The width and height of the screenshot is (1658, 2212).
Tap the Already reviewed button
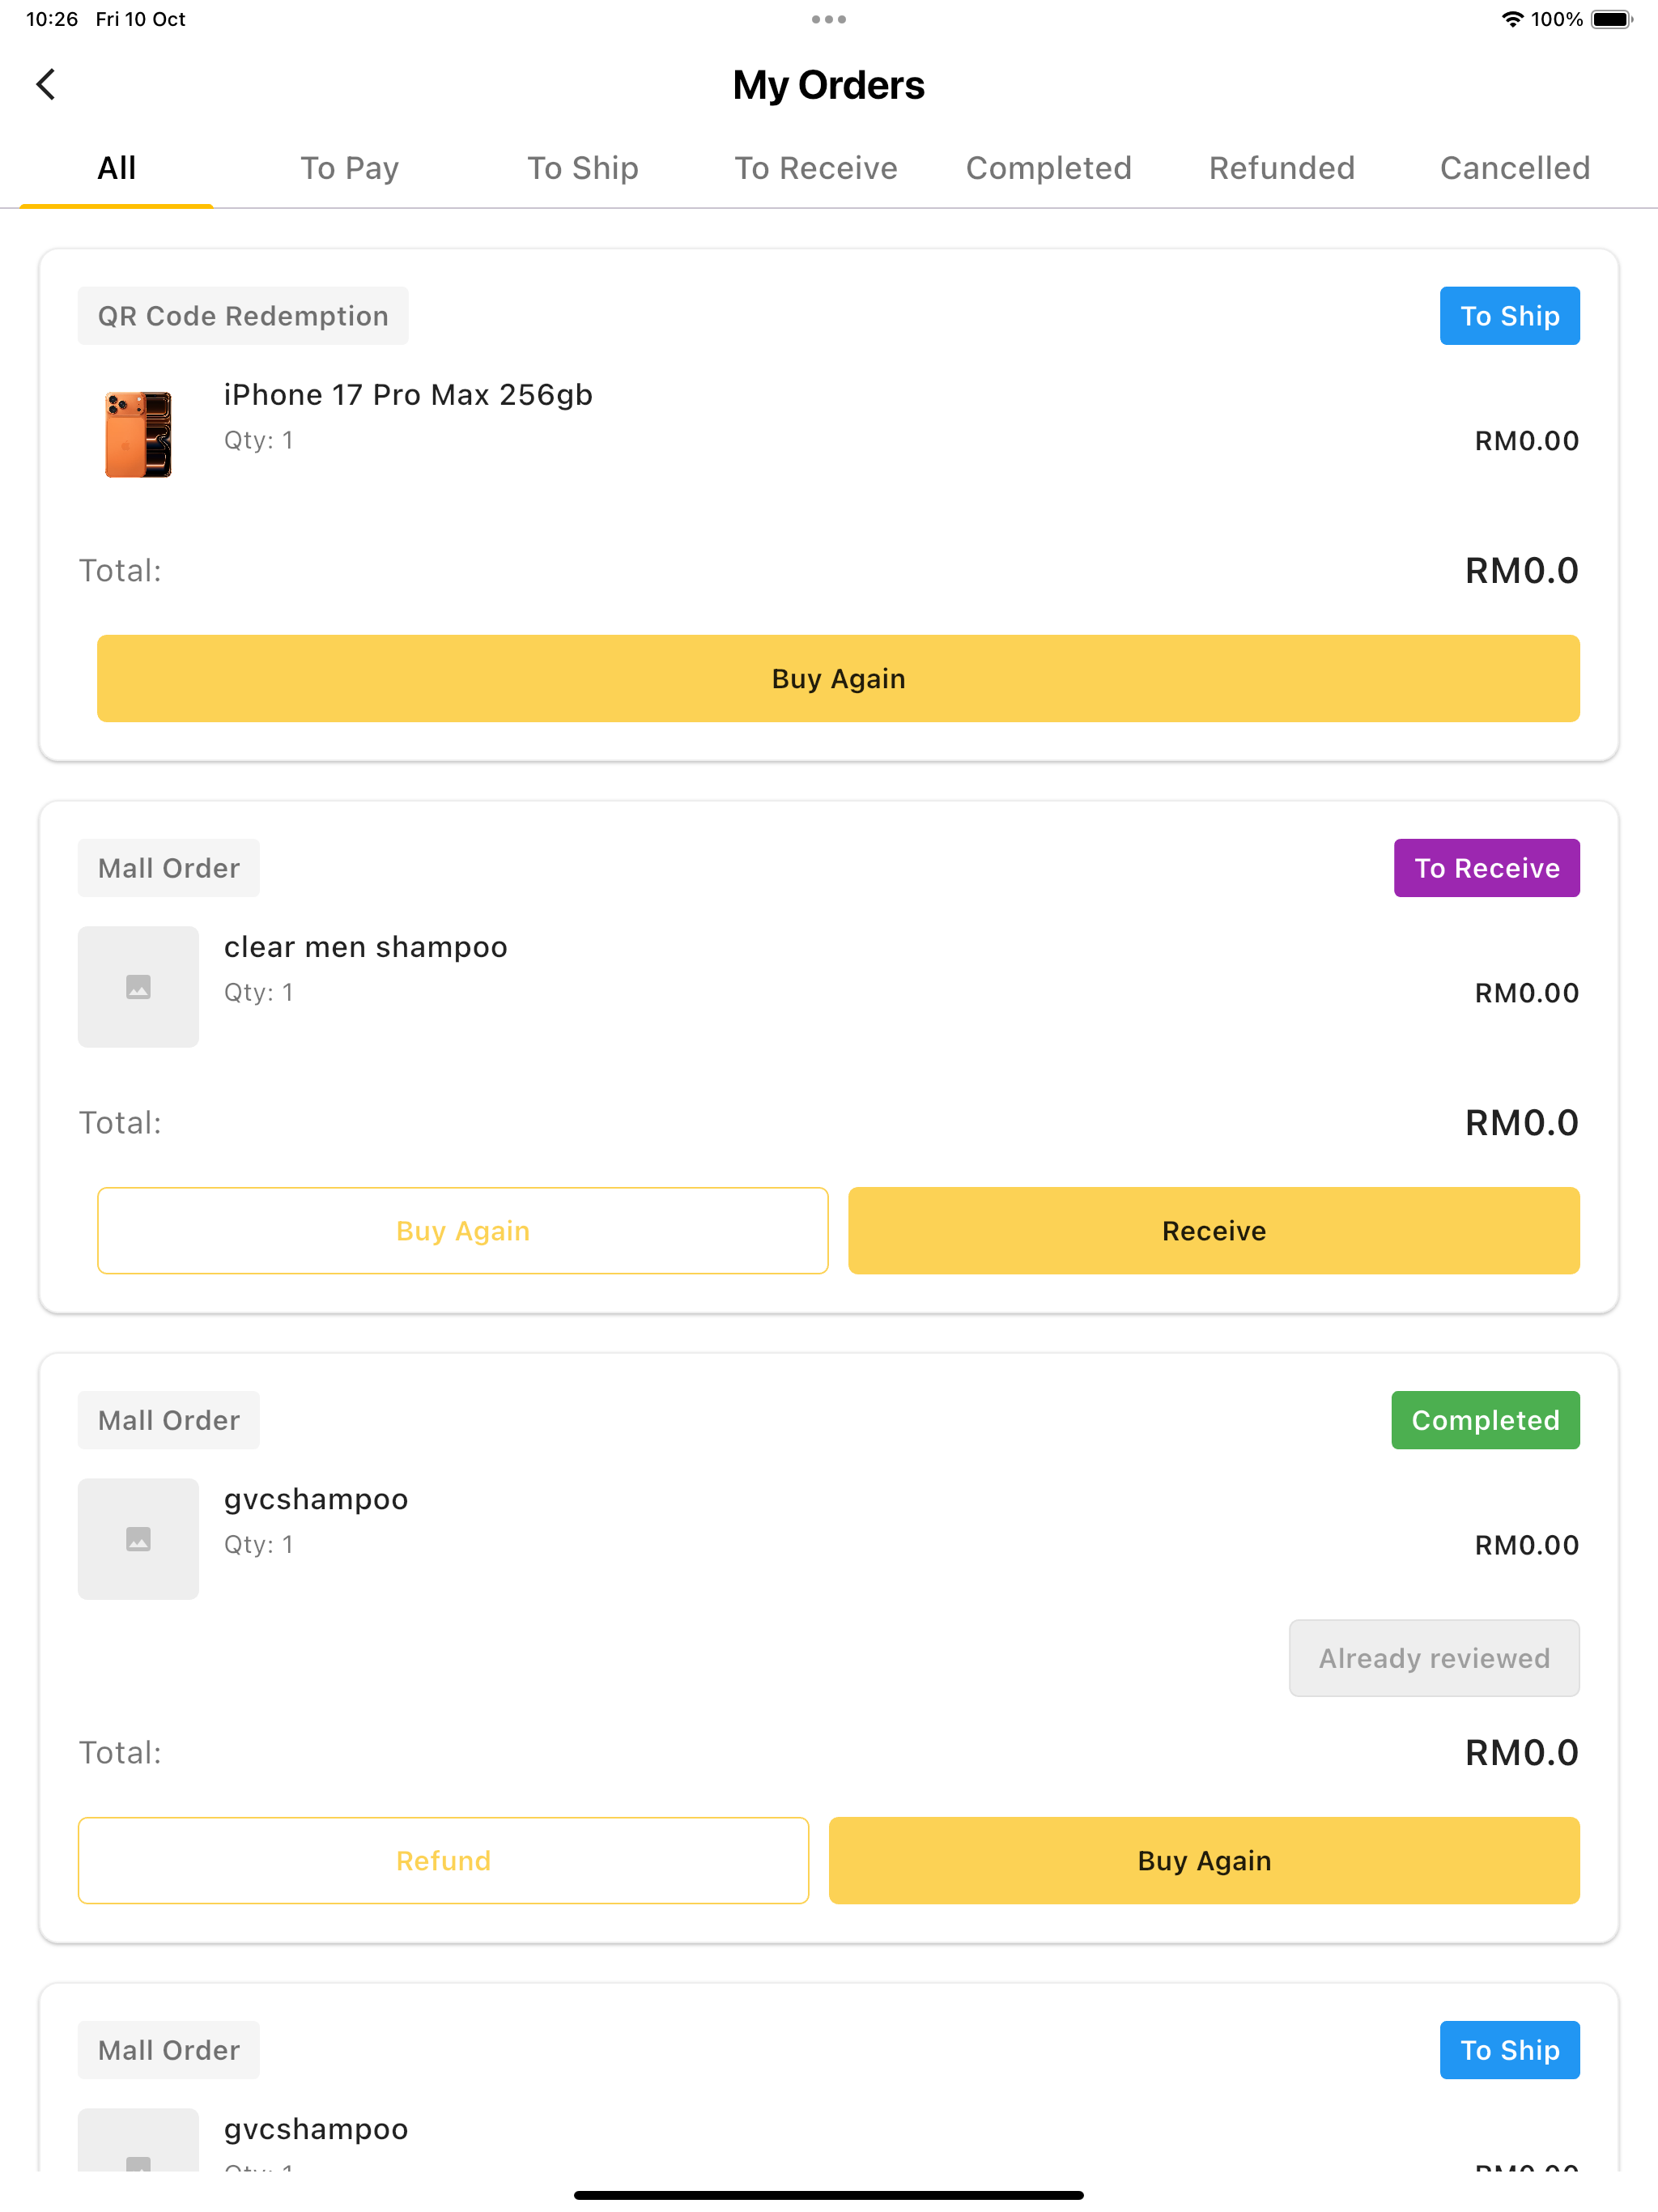[1434, 1658]
